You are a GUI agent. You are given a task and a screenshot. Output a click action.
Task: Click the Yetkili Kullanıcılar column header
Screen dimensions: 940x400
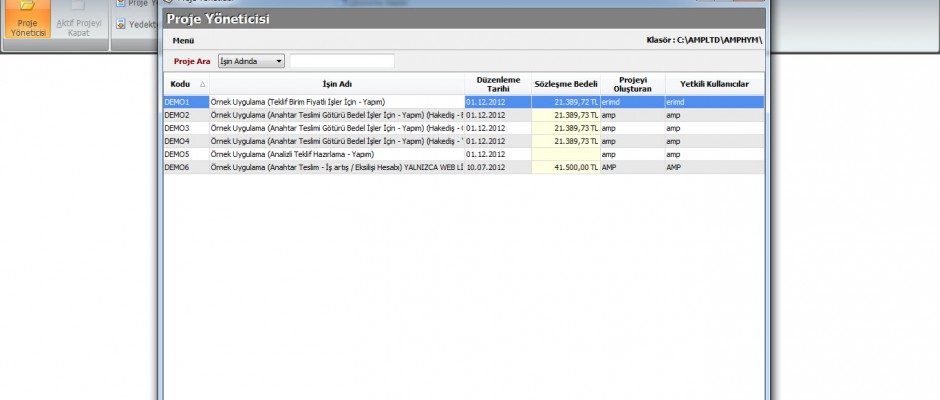[714, 84]
